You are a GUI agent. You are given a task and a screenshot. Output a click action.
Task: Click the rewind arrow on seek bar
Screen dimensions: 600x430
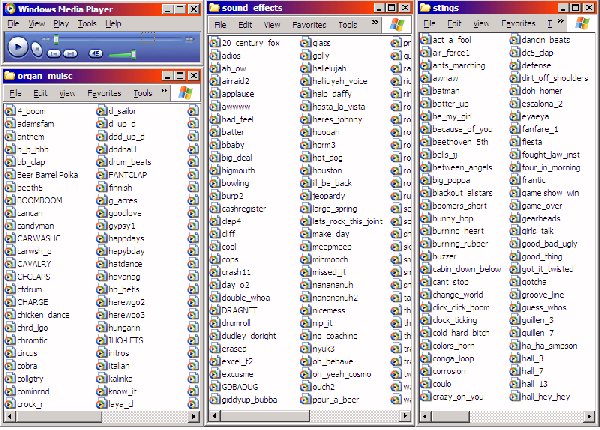(46, 39)
